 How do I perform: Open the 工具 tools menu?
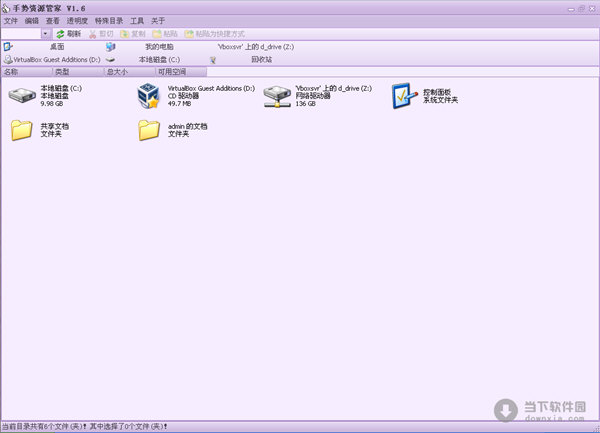point(137,21)
